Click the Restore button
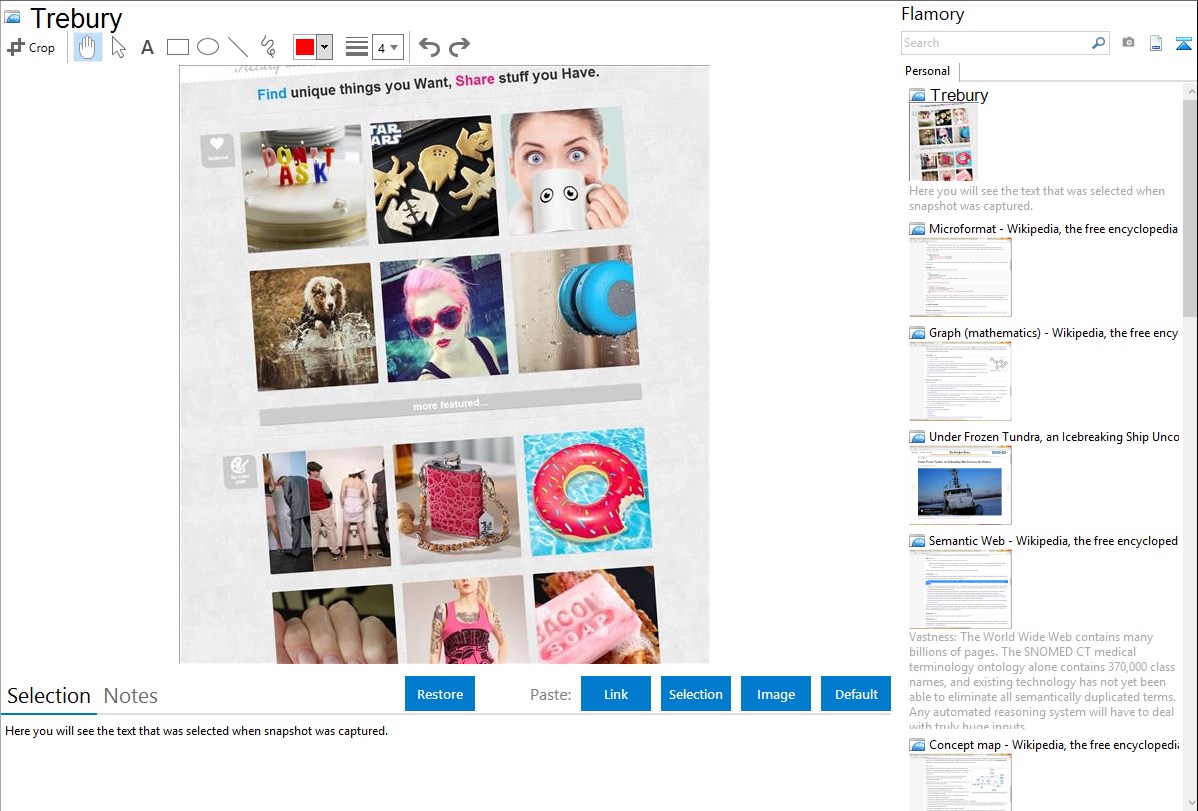This screenshot has width=1198, height=811. pos(440,694)
